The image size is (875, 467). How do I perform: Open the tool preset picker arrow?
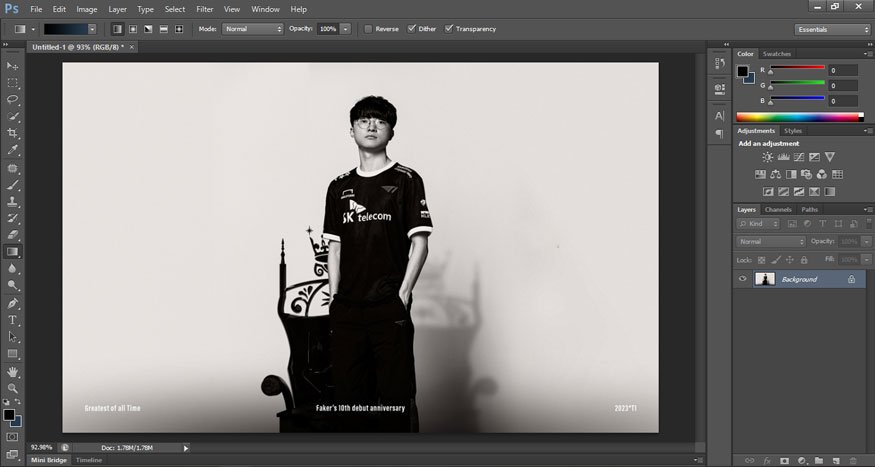[x=33, y=29]
